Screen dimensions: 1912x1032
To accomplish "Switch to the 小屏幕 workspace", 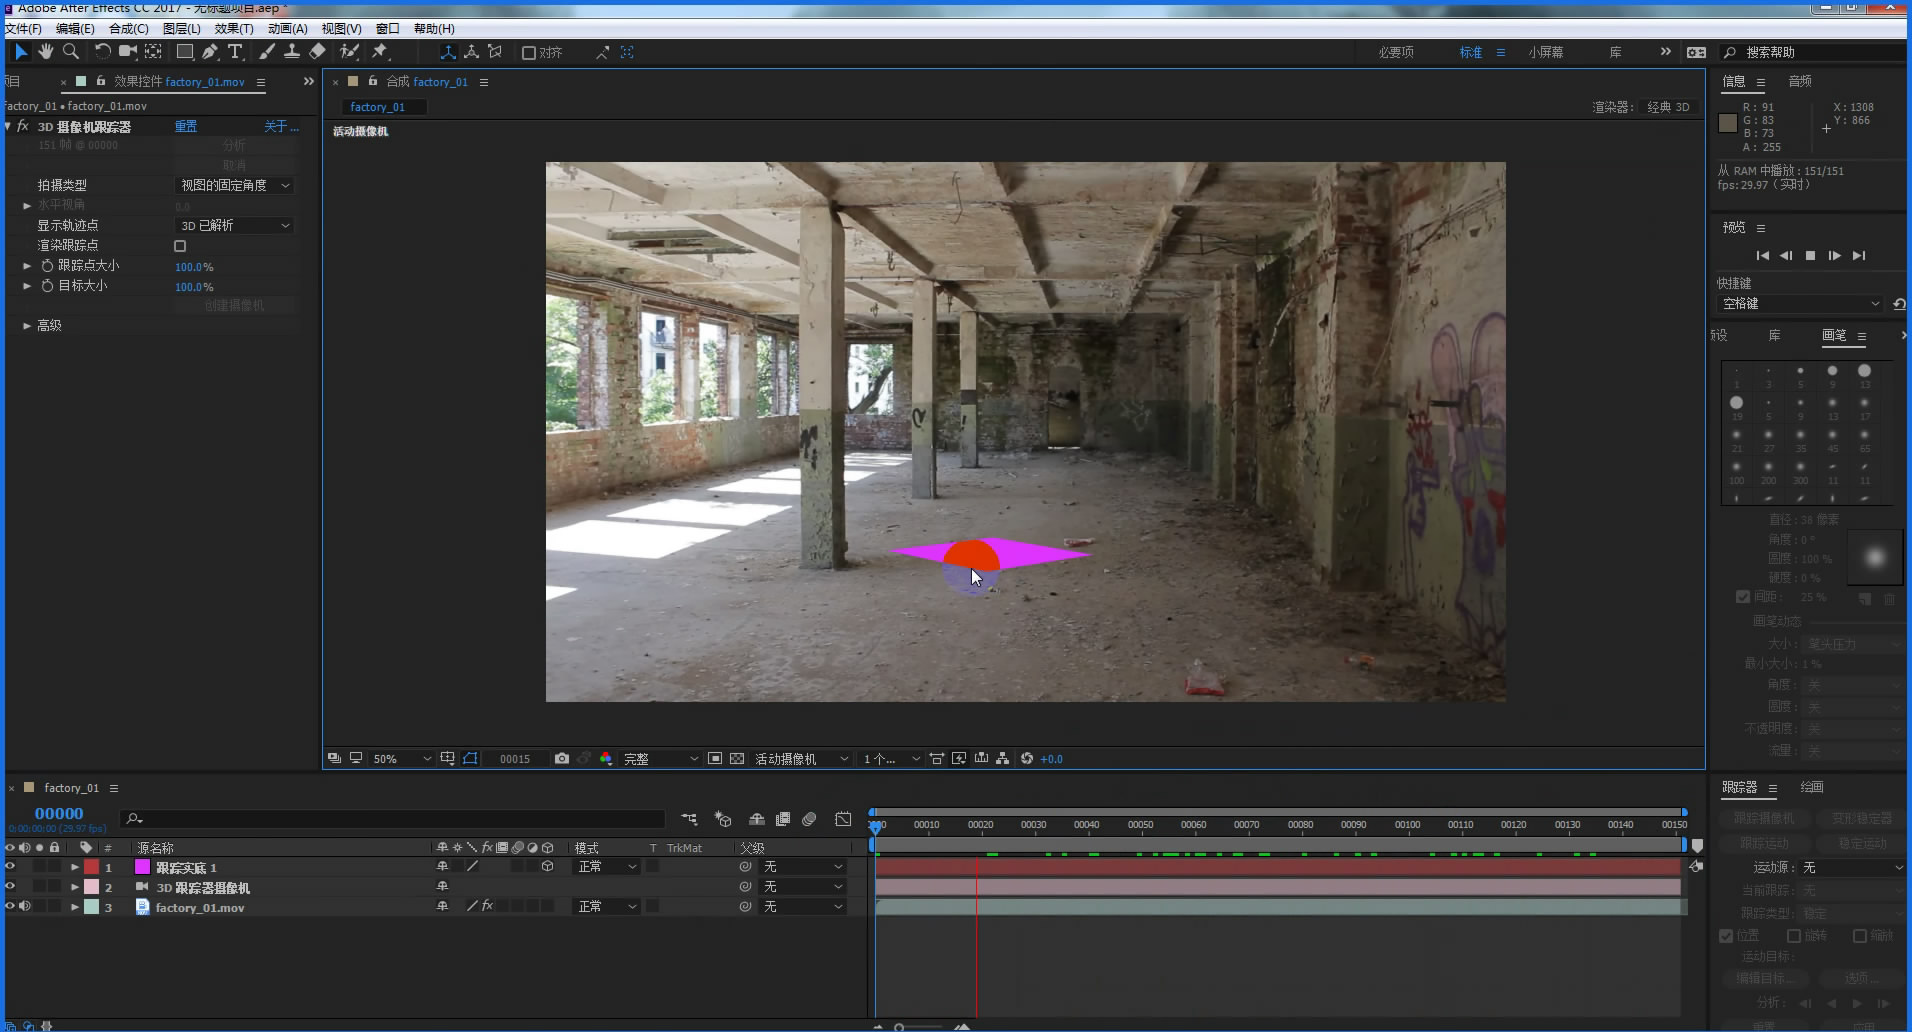I will click(x=1546, y=53).
